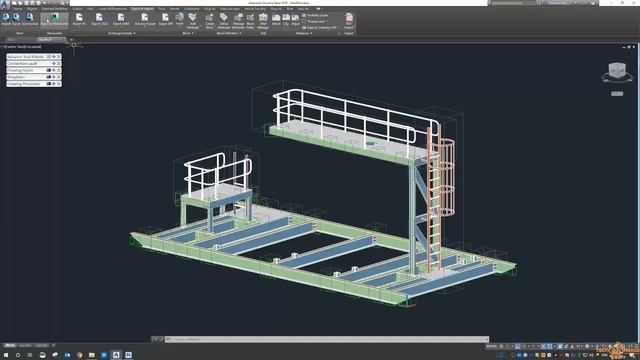Open the Drawing Processes palette
Screen dimensions: 640x360
pyautogui.click(x=24, y=84)
